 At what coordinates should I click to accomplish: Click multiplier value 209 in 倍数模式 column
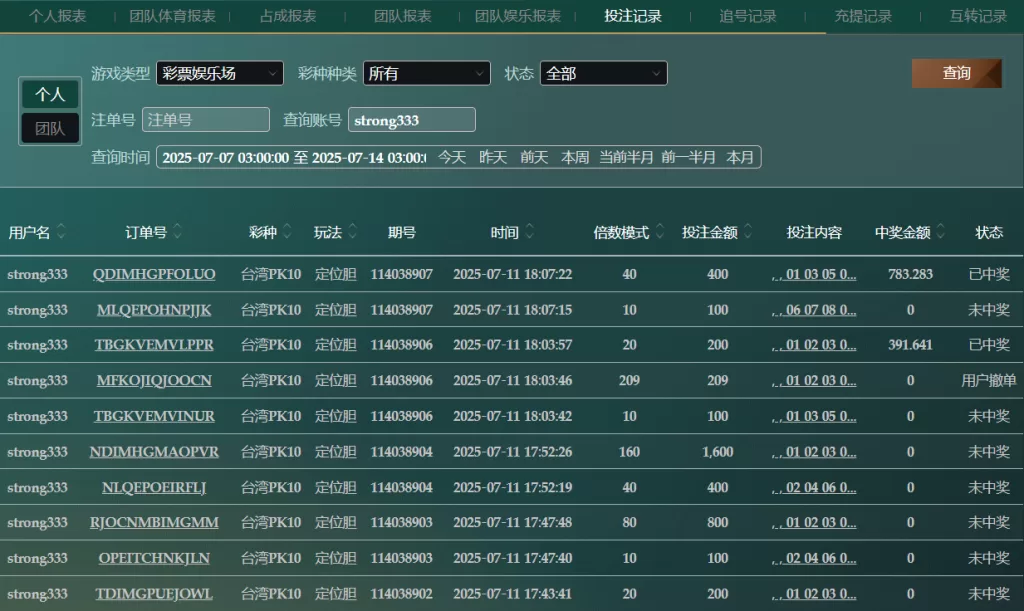[630, 381]
